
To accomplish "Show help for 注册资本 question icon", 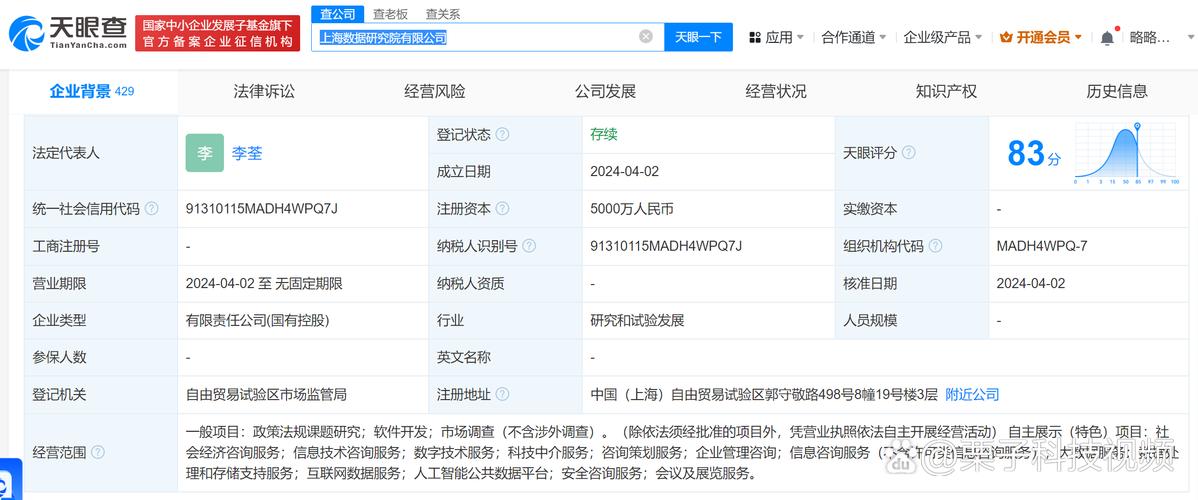I will pyautogui.click(x=502, y=209).
